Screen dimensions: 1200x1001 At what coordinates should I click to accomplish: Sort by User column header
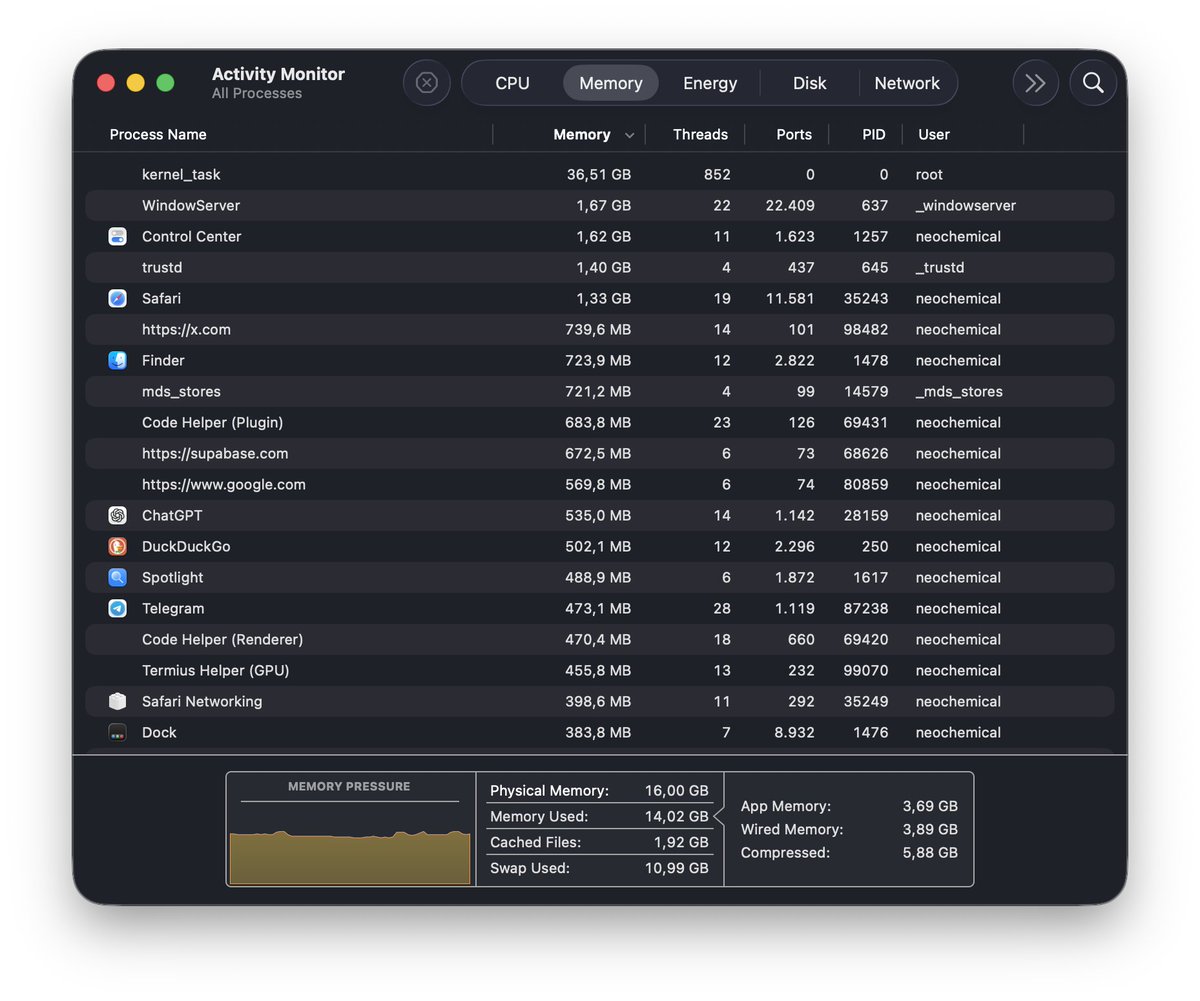[934, 134]
